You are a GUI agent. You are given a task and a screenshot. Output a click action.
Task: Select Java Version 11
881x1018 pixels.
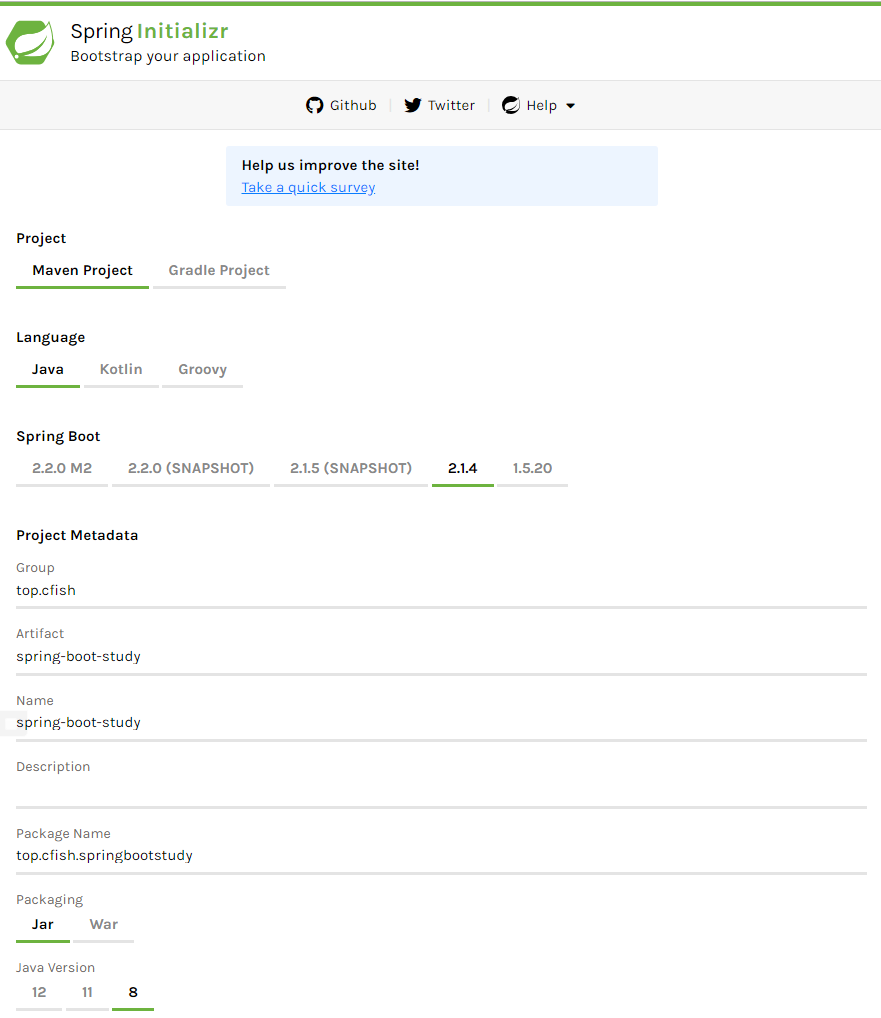tap(87, 992)
